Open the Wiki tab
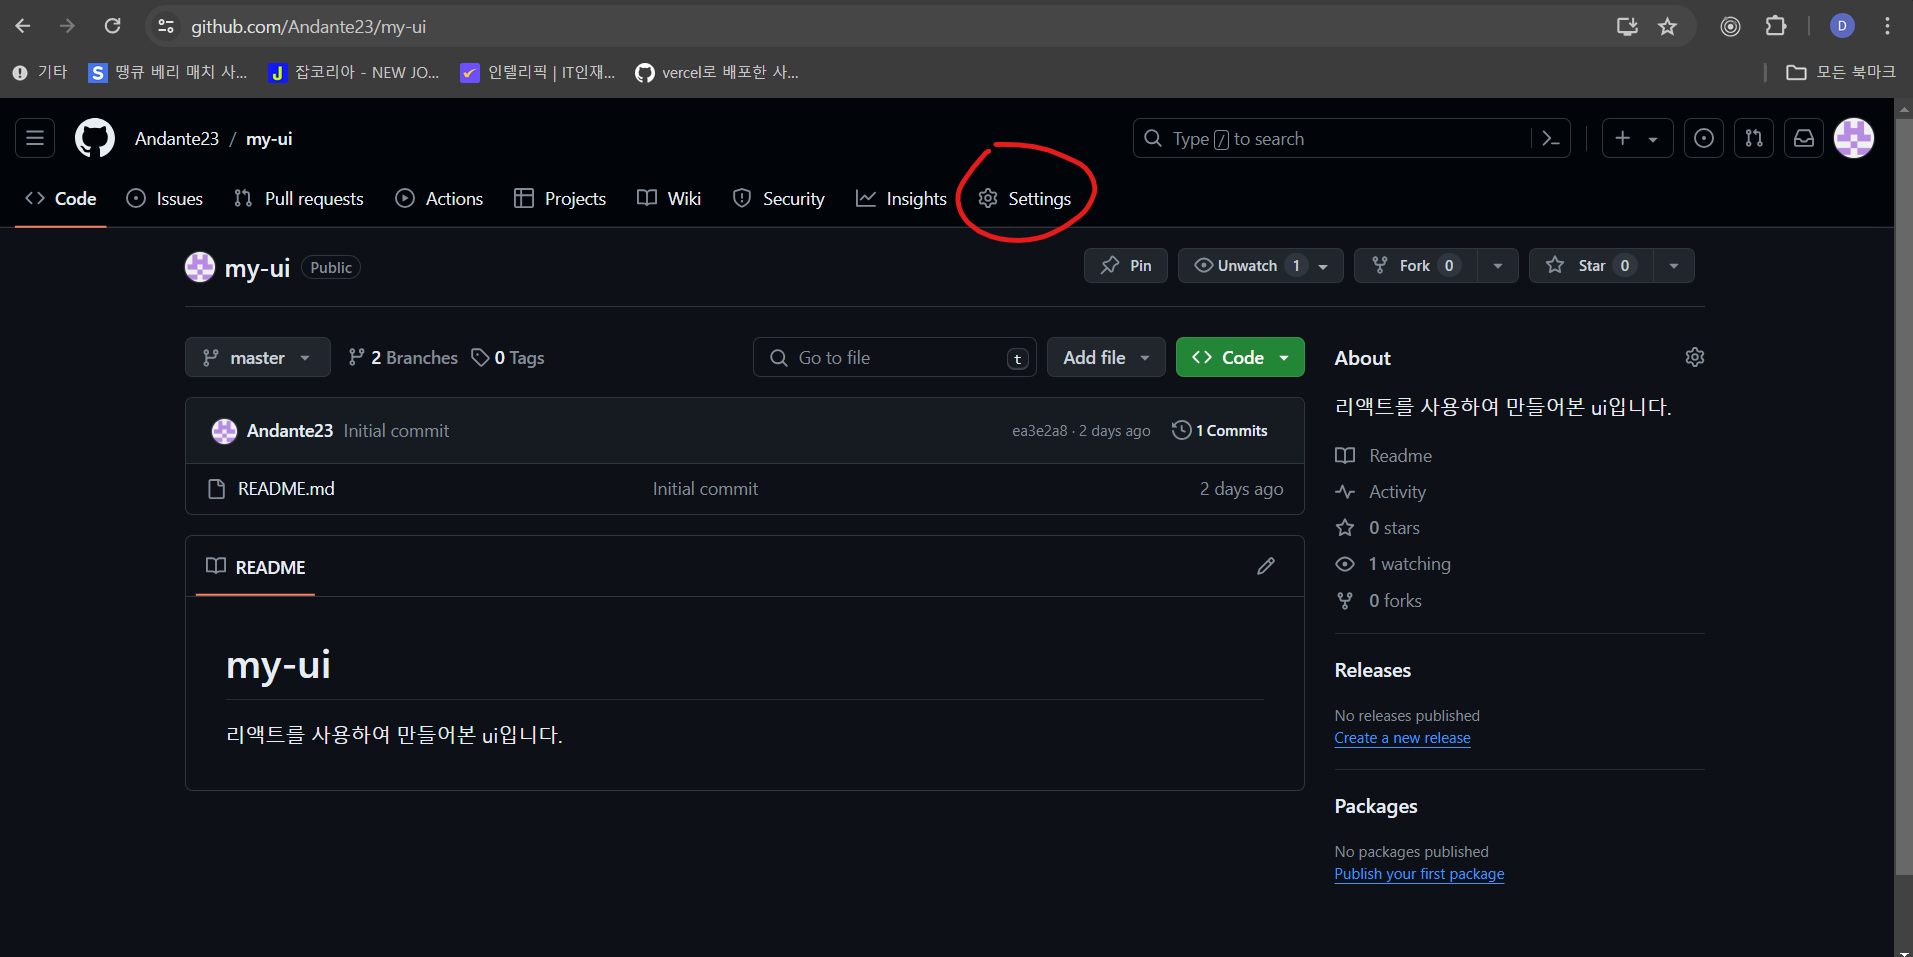 tap(669, 198)
